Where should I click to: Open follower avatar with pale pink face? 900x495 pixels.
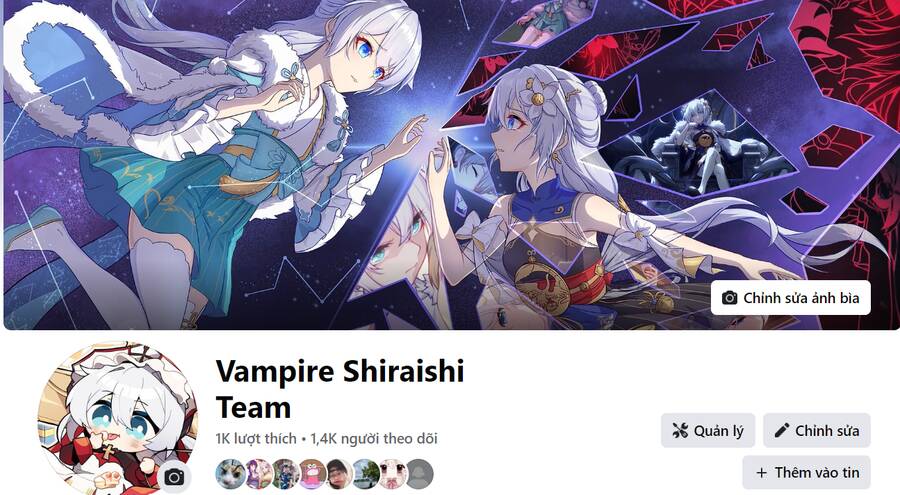coord(393,474)
